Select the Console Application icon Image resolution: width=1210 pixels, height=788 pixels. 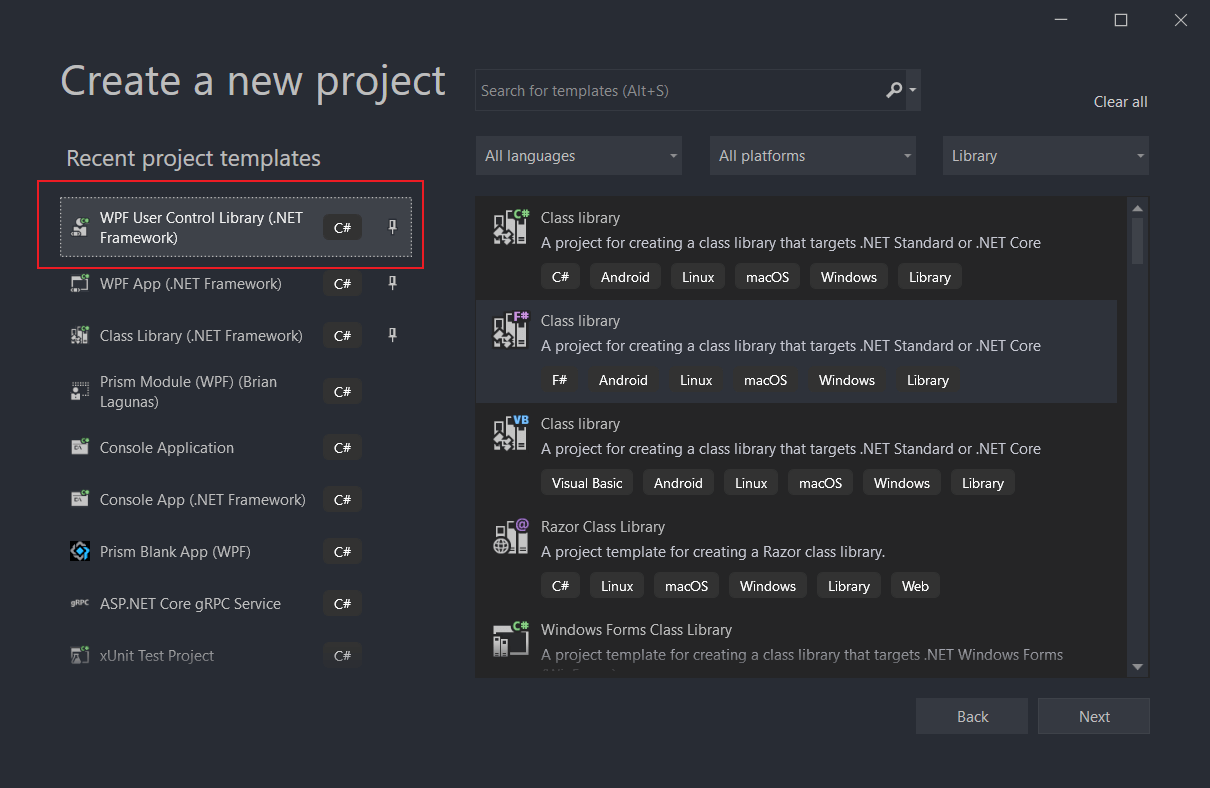[80, 448]
